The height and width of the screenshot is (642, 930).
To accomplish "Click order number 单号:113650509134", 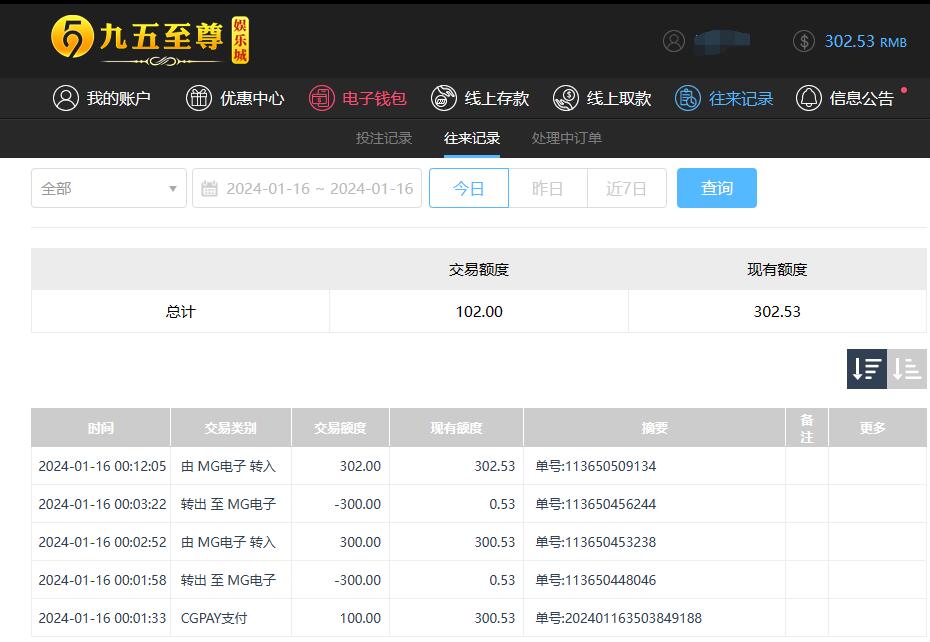I will 595,466.
